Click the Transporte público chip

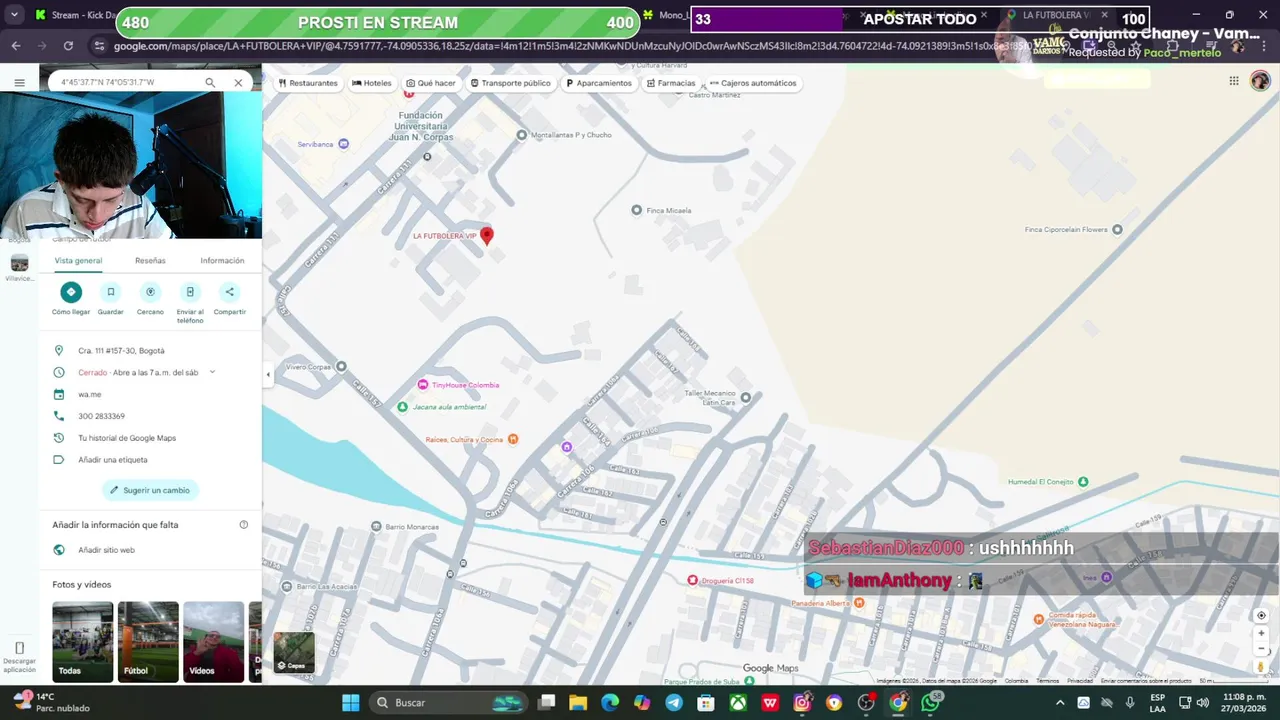coord(510,83)
